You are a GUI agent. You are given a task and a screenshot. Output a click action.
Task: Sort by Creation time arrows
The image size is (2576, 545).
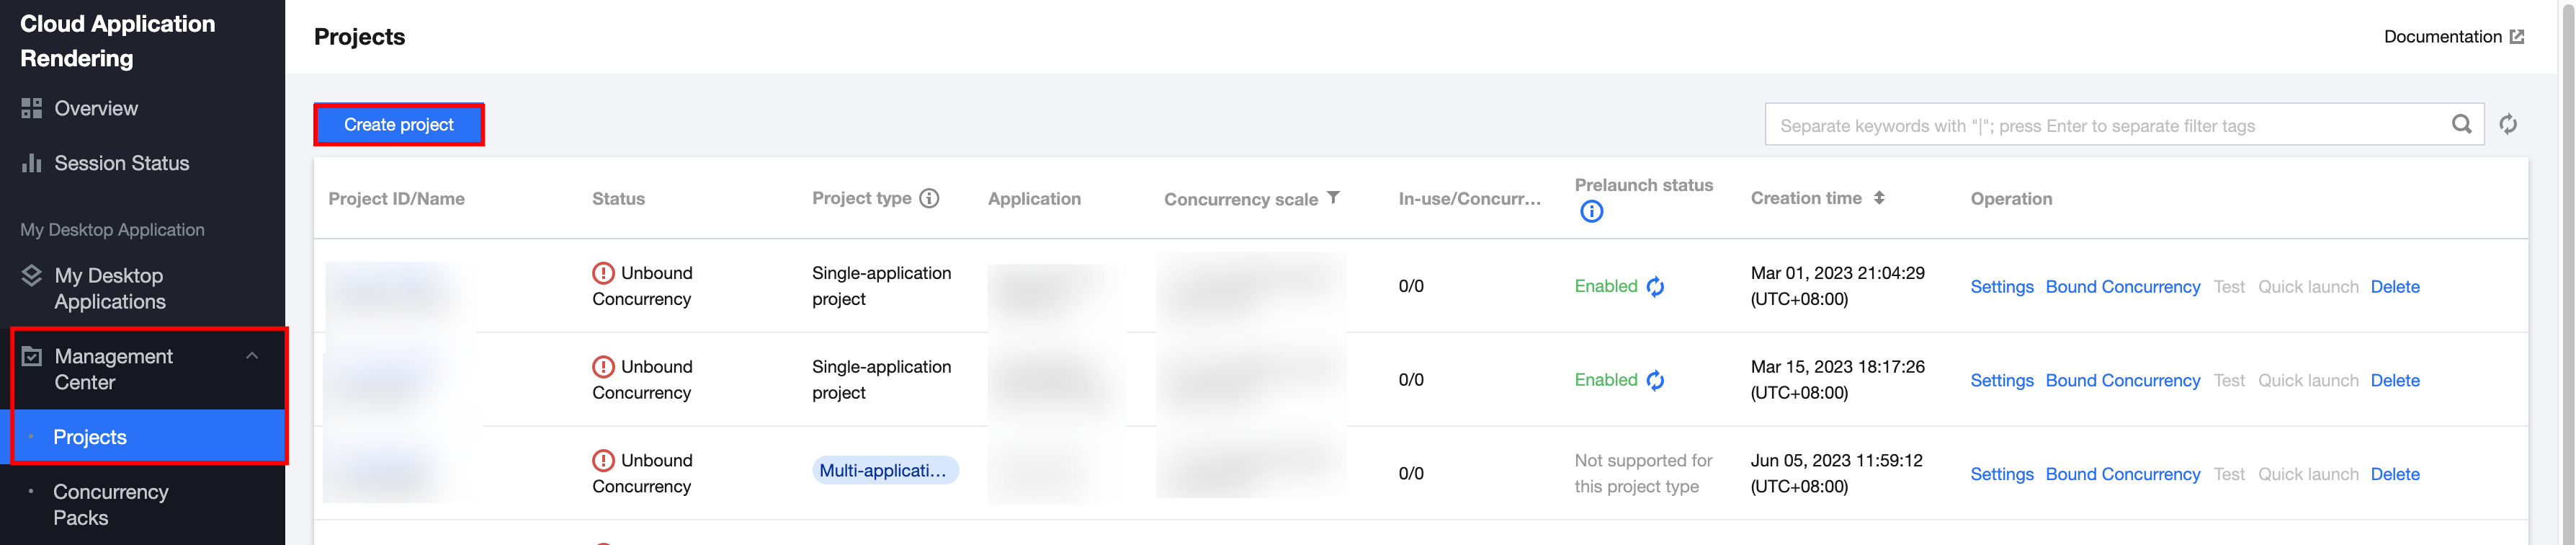1879,198
